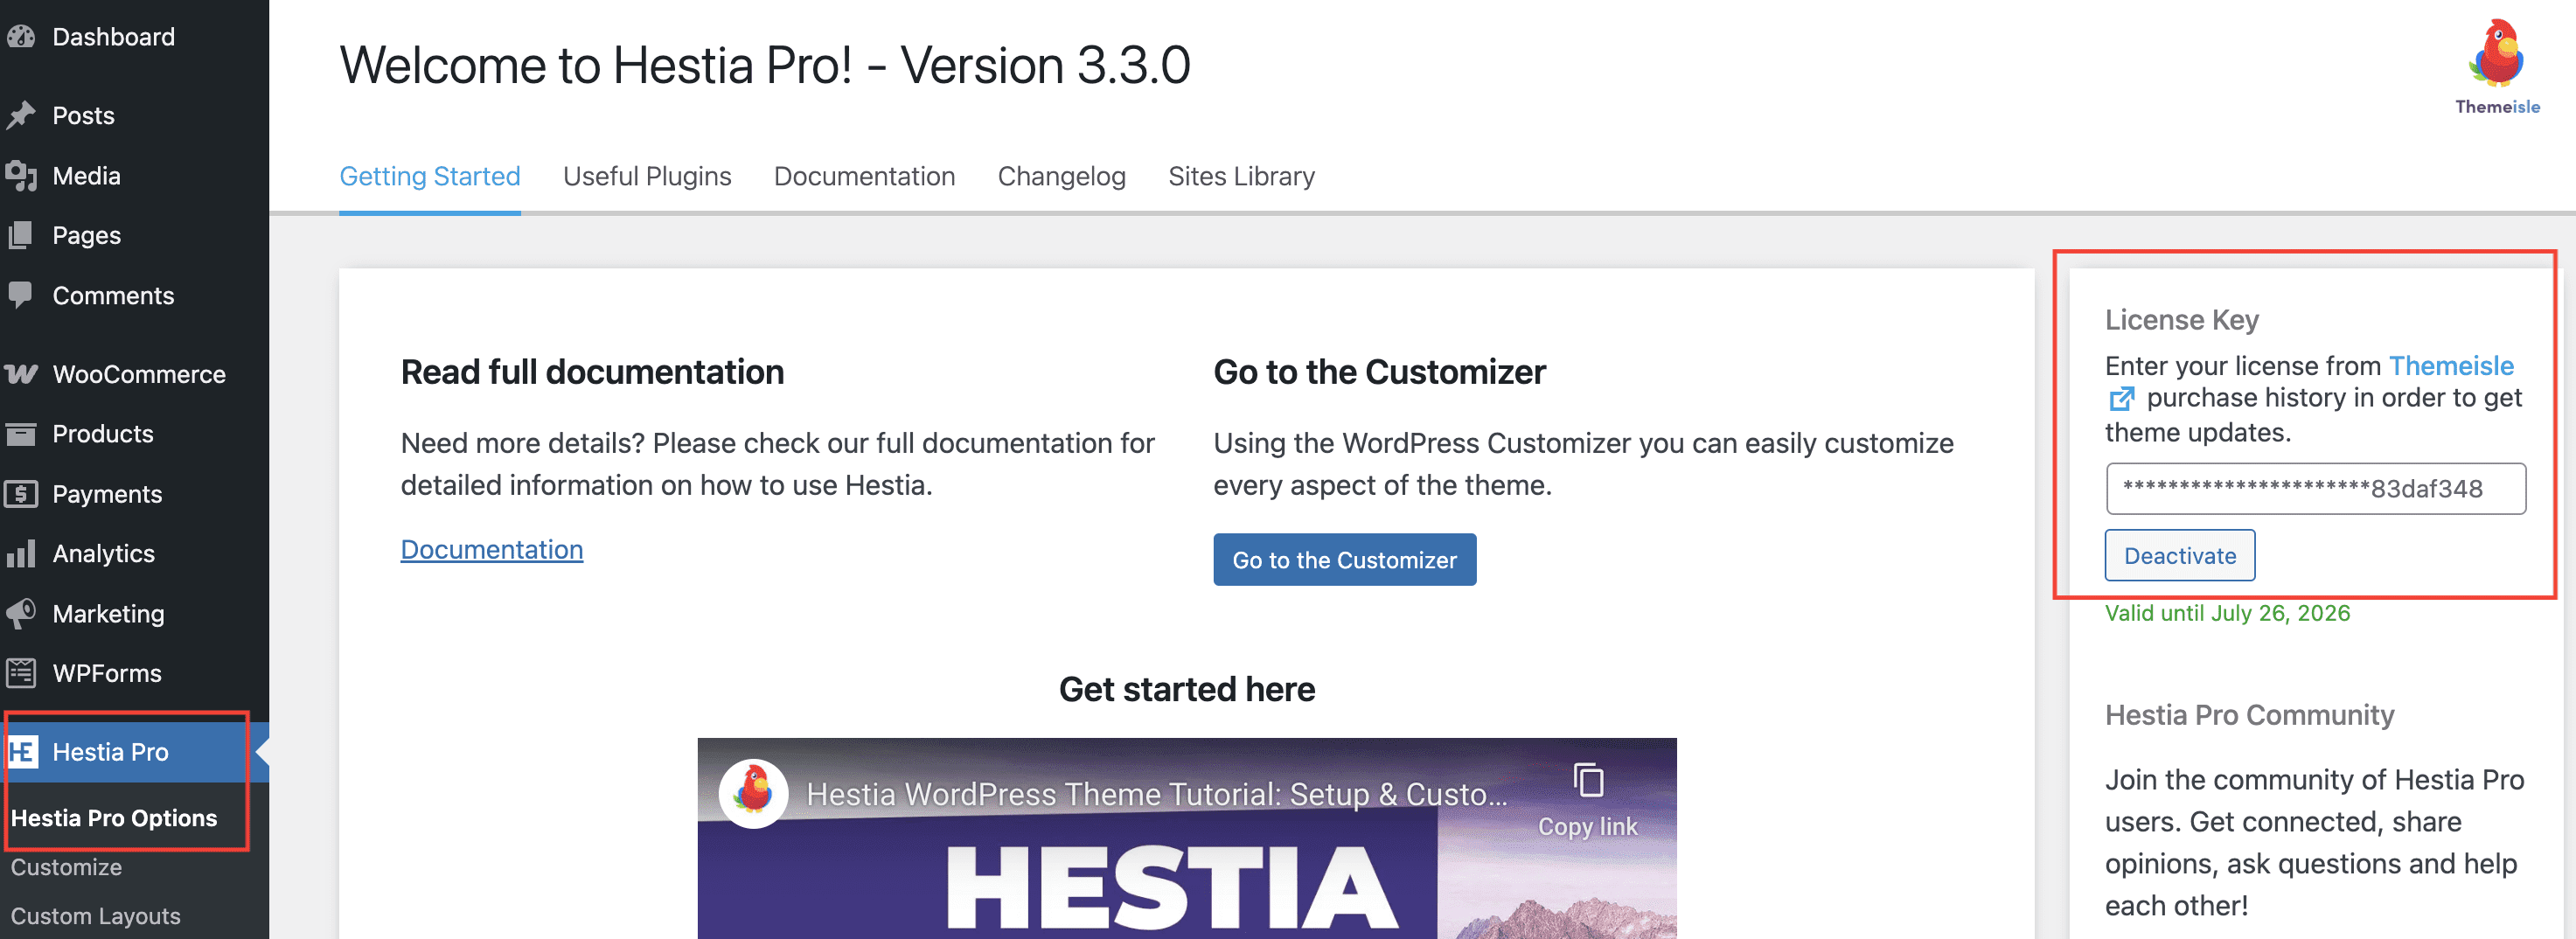Viewport: 2576px width, 939px height.
Task: Select Custom Layouts in Hestia submenu
Action: (95, 915)
